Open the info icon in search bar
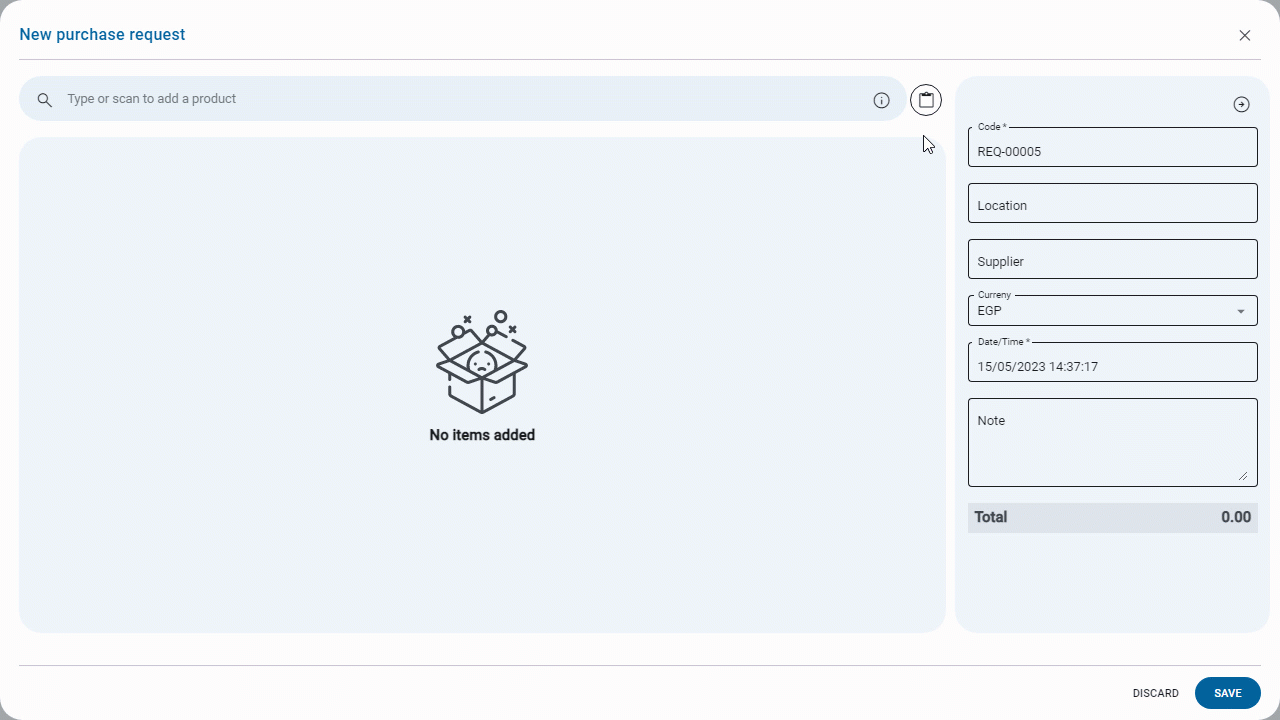Viewport: 1280px width, 720px height. [881, 100]
